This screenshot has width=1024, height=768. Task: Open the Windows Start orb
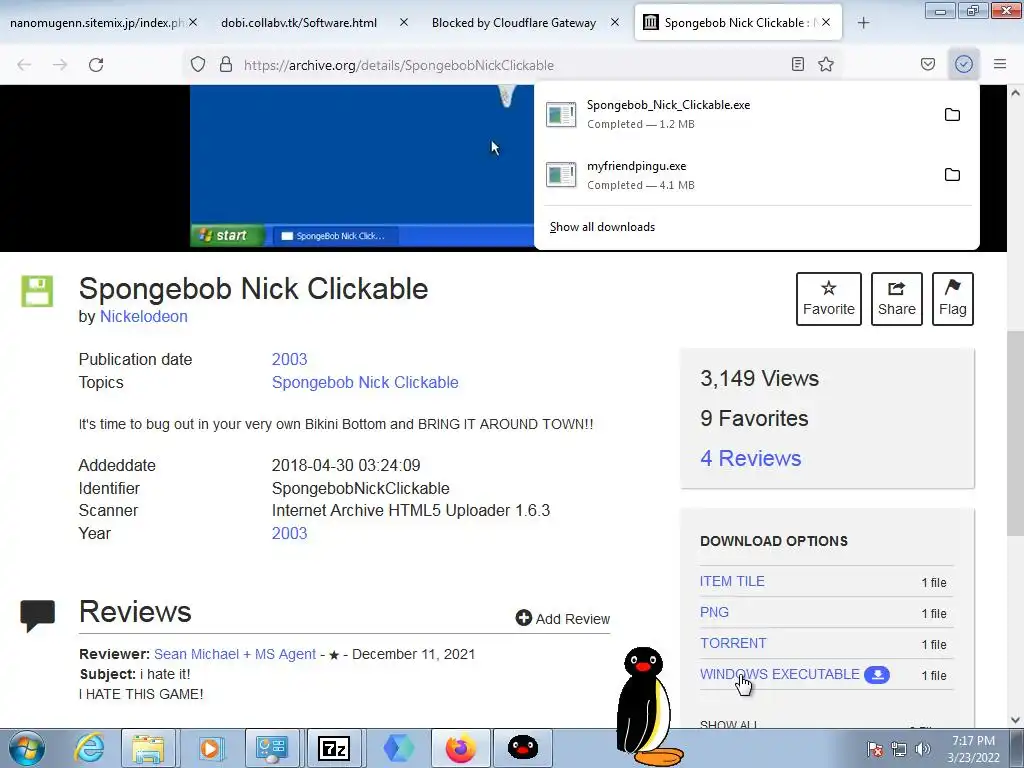click(27, 748)
